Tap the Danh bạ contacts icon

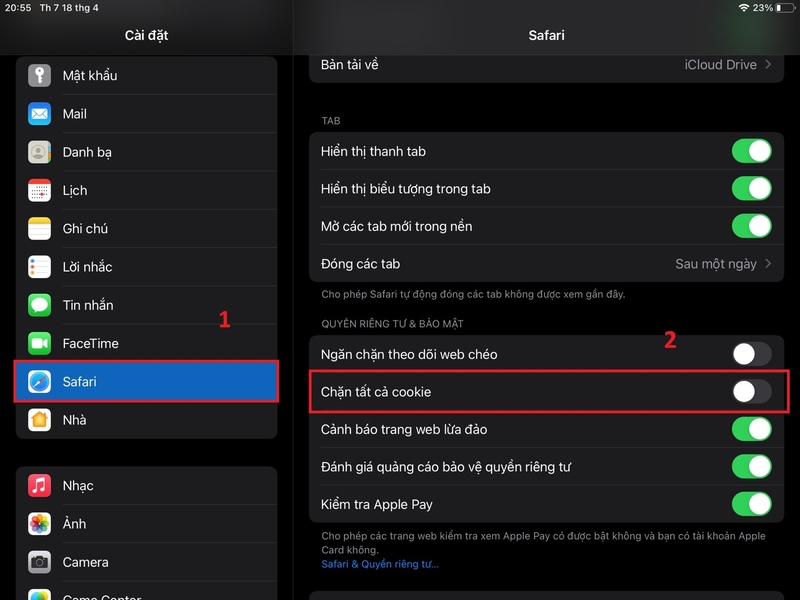[39, 152]
